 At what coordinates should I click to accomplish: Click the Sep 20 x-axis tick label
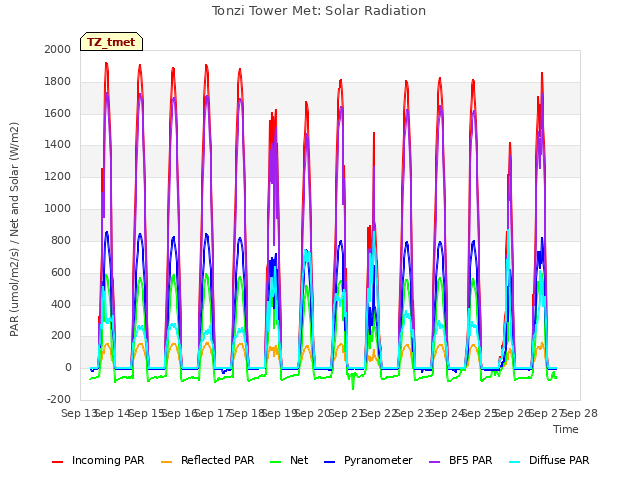pyautogui.click(x=313, y=413)
